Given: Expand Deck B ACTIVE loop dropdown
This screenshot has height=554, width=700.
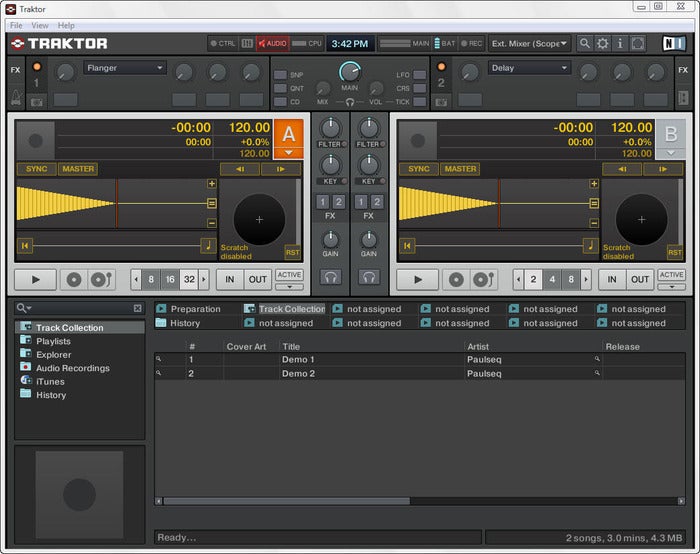Looking at the screenshot, I should point(671,287).
